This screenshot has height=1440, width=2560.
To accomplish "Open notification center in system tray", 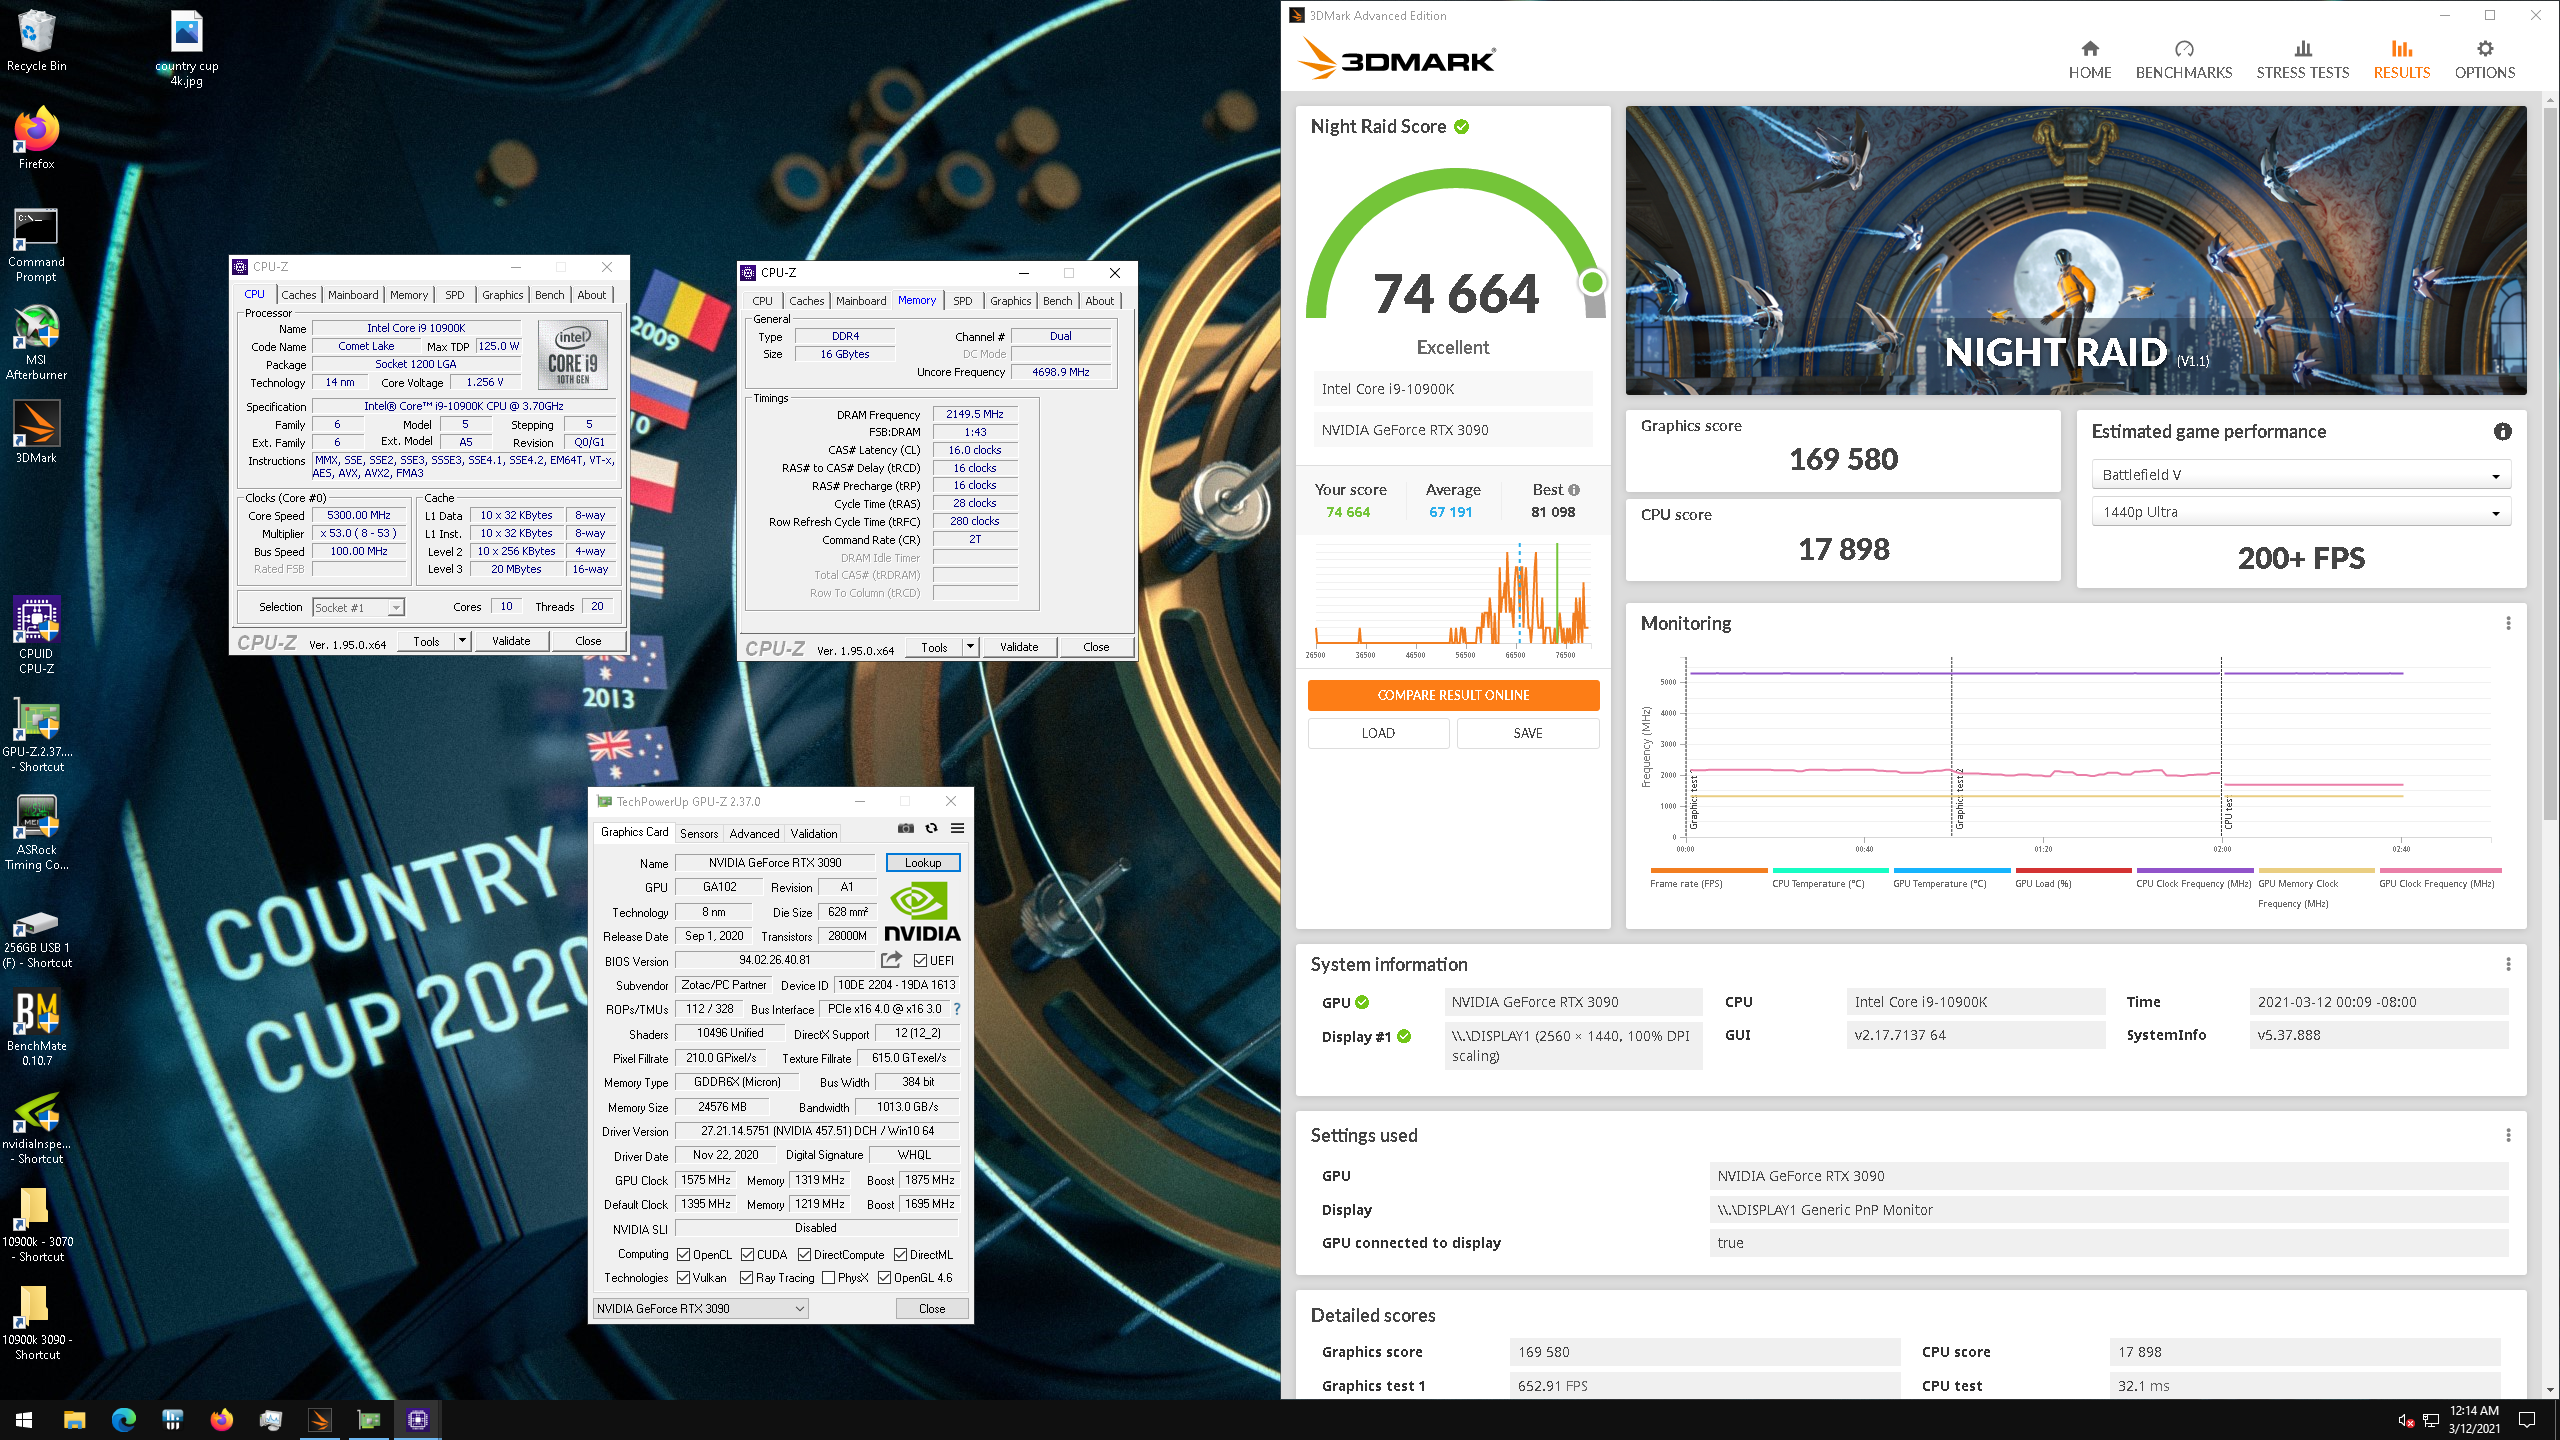I will [x=2527, y=1420].
